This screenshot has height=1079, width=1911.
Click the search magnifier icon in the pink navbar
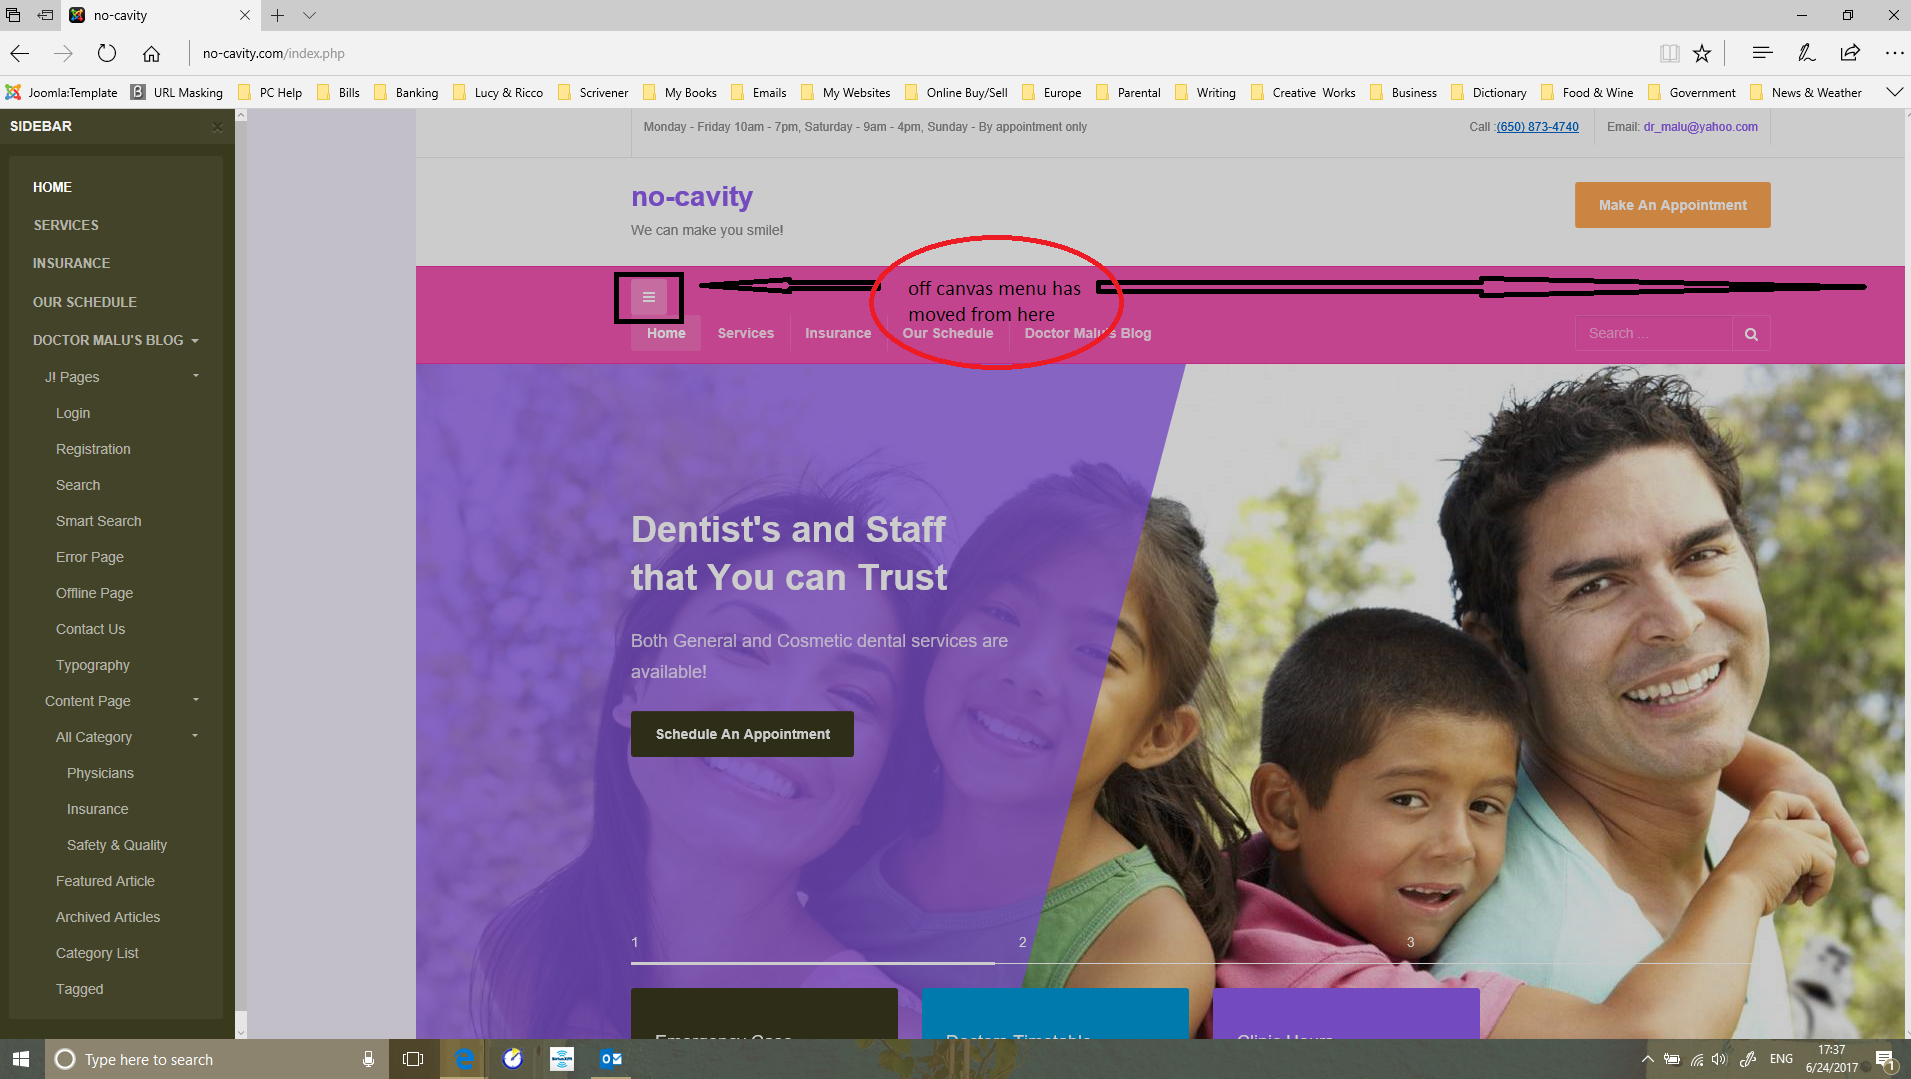pyautogui.click(x=1750, y=334)
